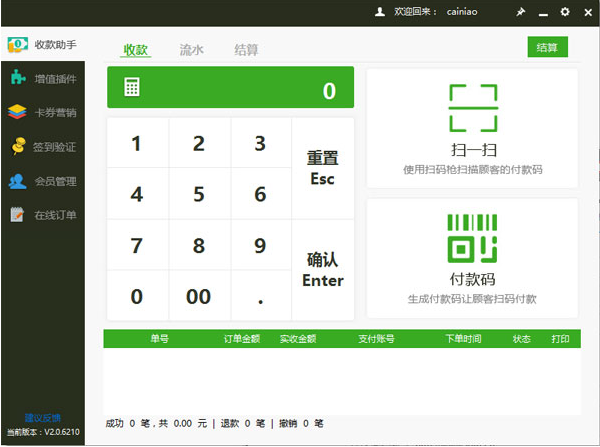This screenshot has height=447, width=600.
Task: Click the 单号 column header
Action: pos(159,338)
